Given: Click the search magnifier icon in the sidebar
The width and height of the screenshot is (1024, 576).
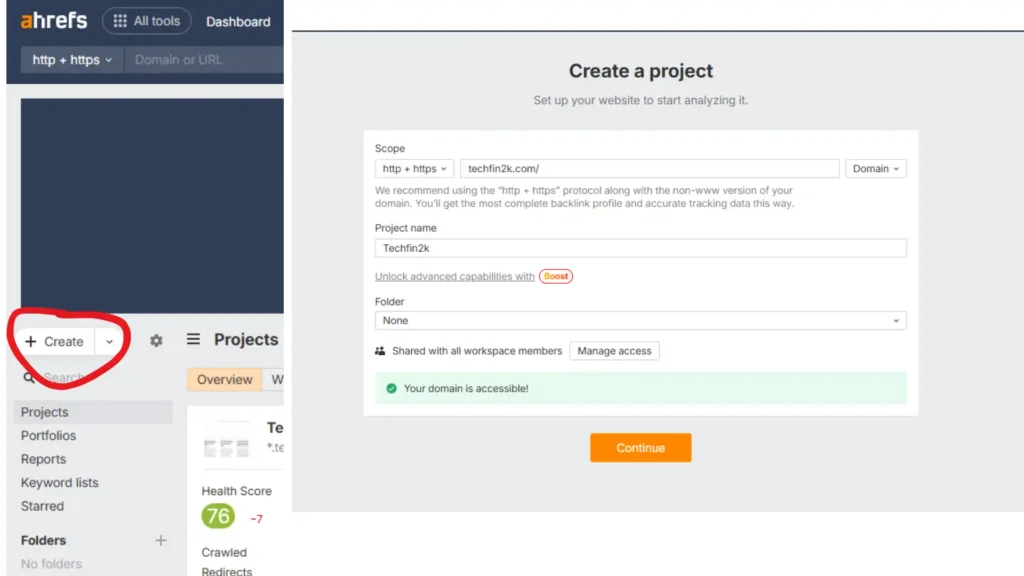Looking at the screenshot, I should click(29, 377).
